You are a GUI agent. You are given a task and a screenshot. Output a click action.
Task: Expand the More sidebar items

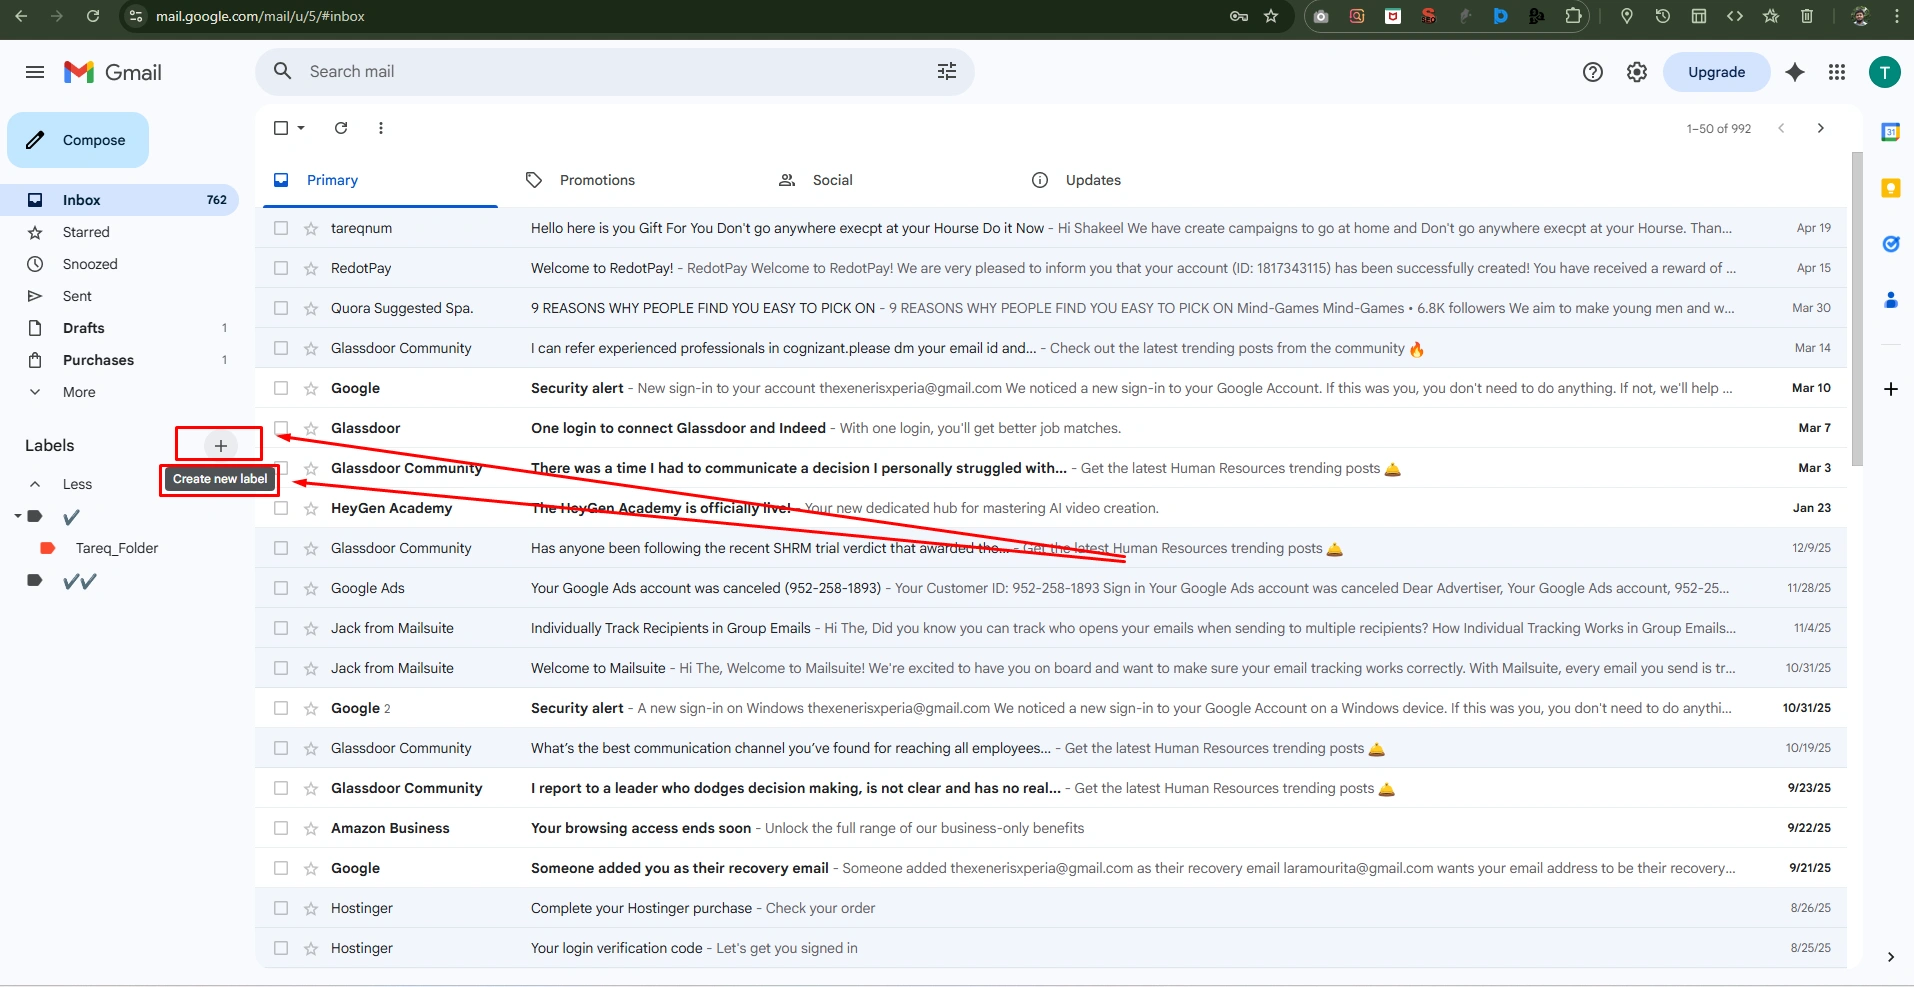79,392
